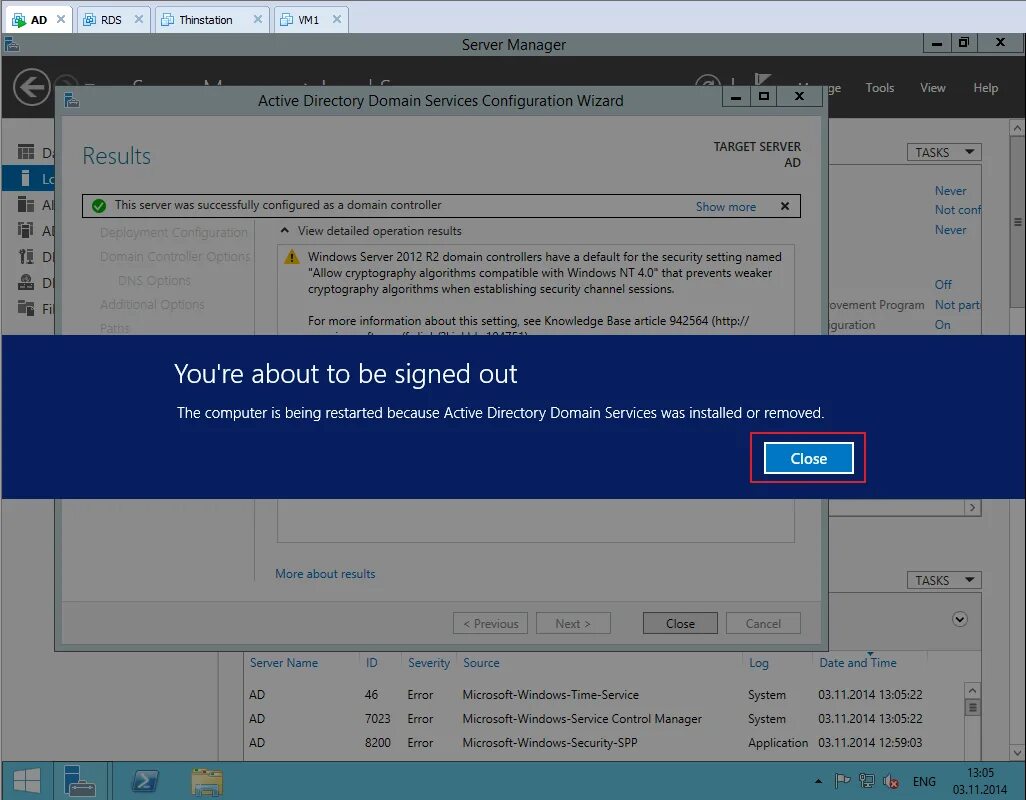Sort events by Log column
Viewport: 1026px width, 800px height.
click(758, 663)
